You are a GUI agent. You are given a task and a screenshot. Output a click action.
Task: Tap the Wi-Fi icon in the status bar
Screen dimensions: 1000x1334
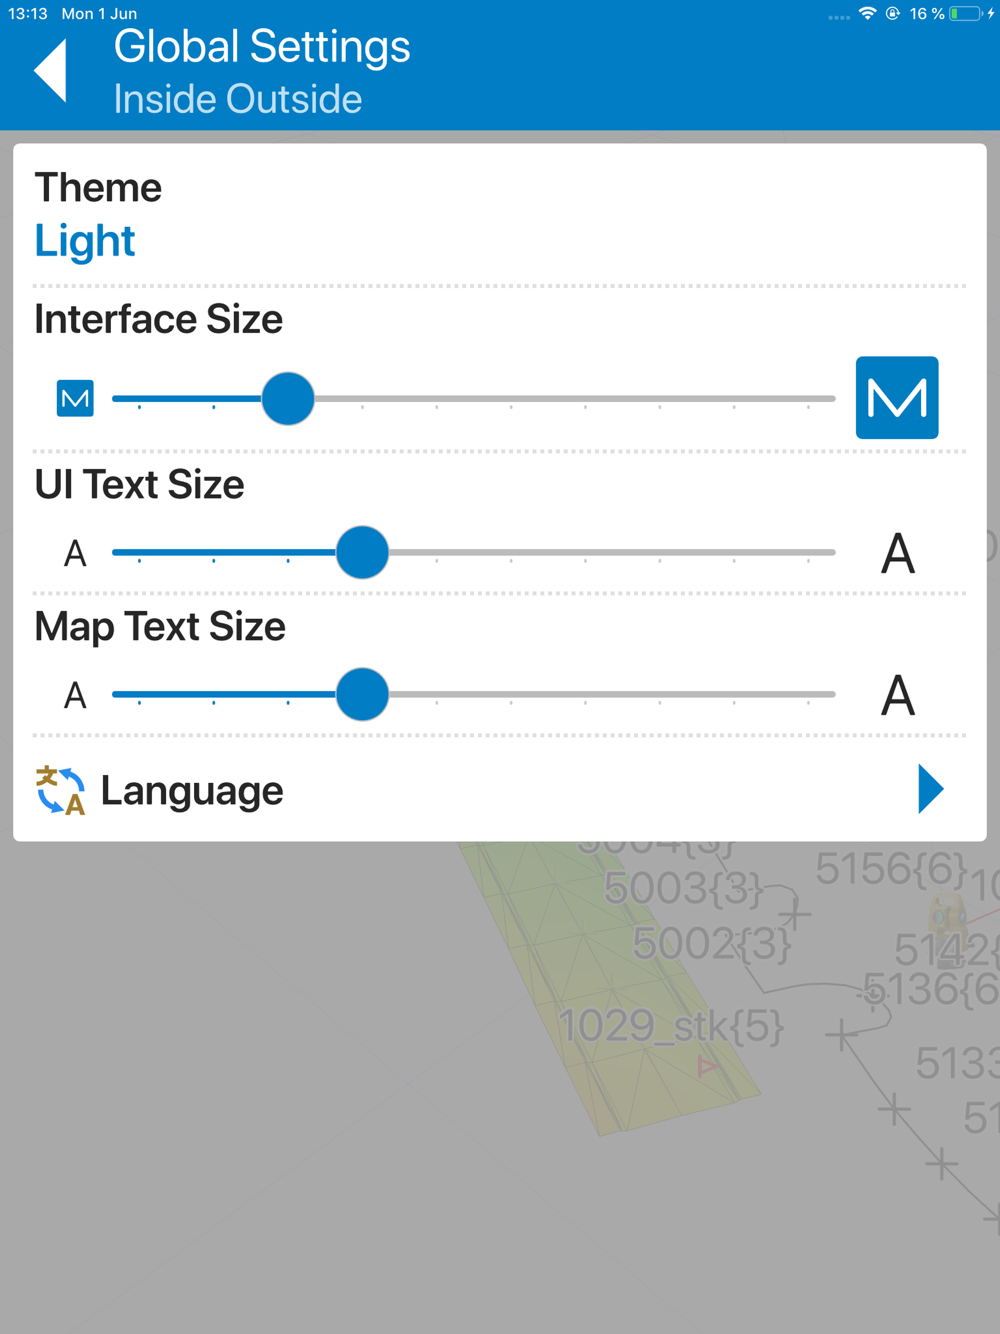pos(868,14)
